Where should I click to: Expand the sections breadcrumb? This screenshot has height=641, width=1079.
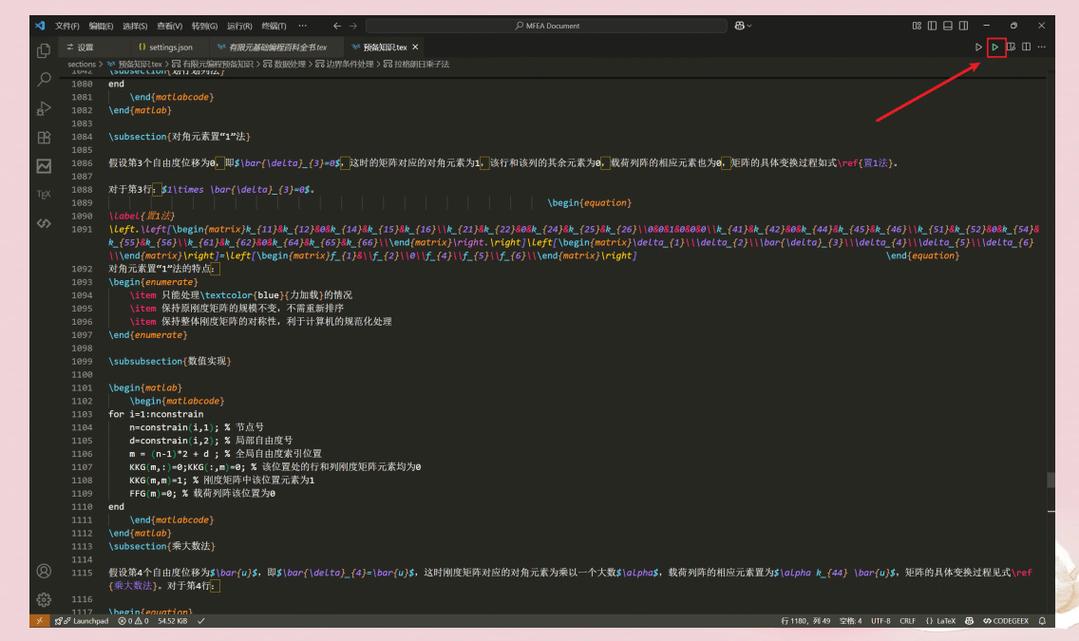point(81,64)
